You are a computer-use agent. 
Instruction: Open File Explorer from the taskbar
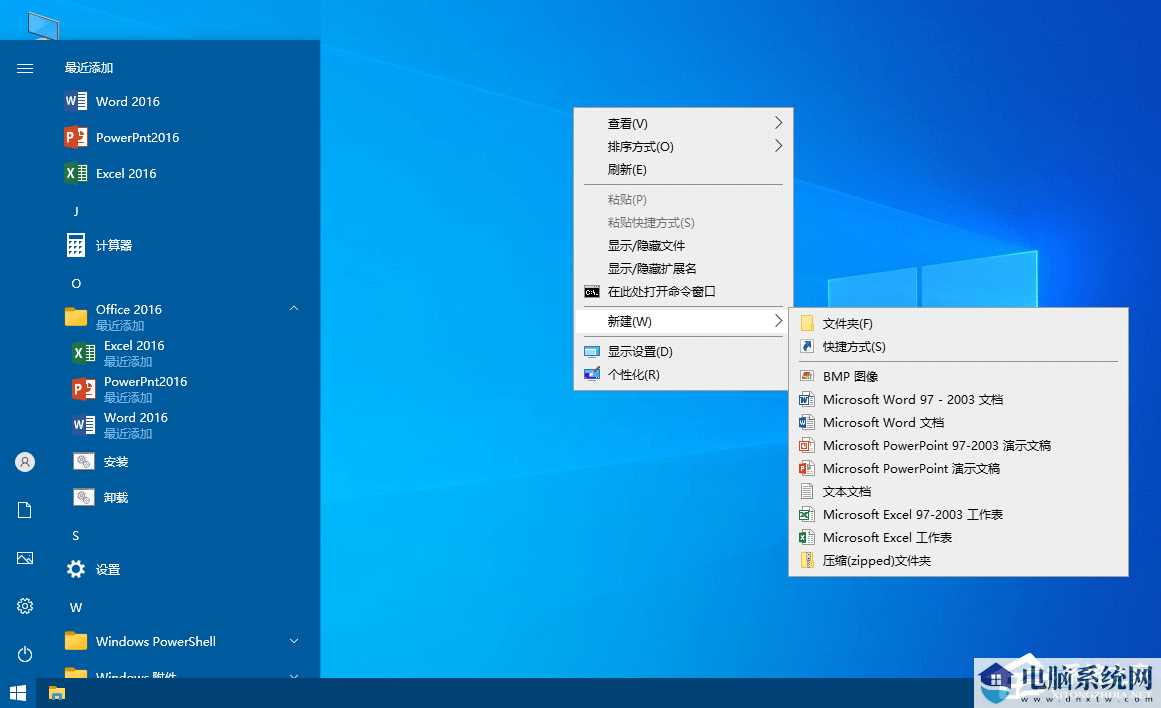57,693
